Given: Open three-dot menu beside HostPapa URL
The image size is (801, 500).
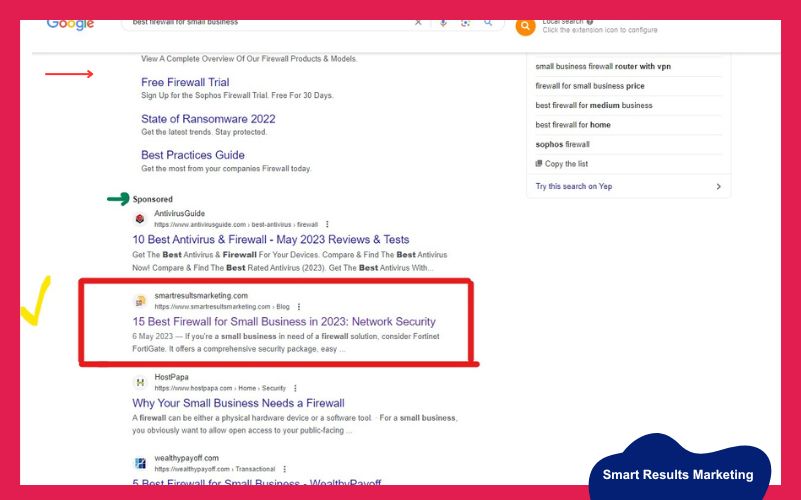Looking at the screenshot, I should coord(295,388).
